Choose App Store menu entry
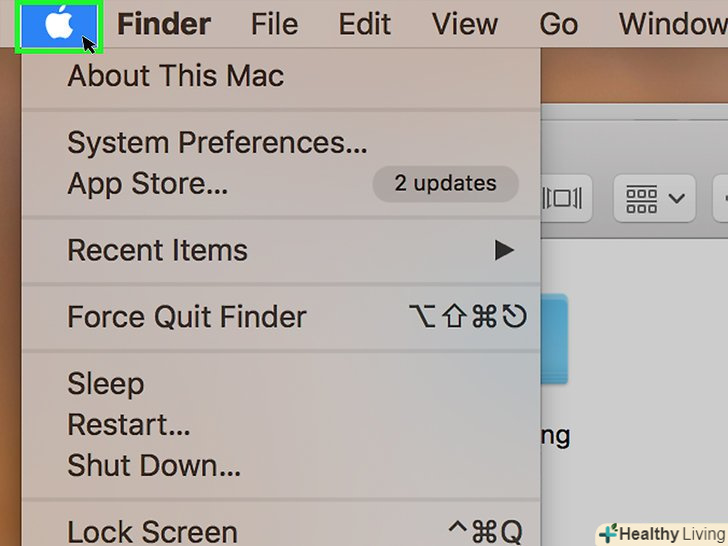 [147, 184]
